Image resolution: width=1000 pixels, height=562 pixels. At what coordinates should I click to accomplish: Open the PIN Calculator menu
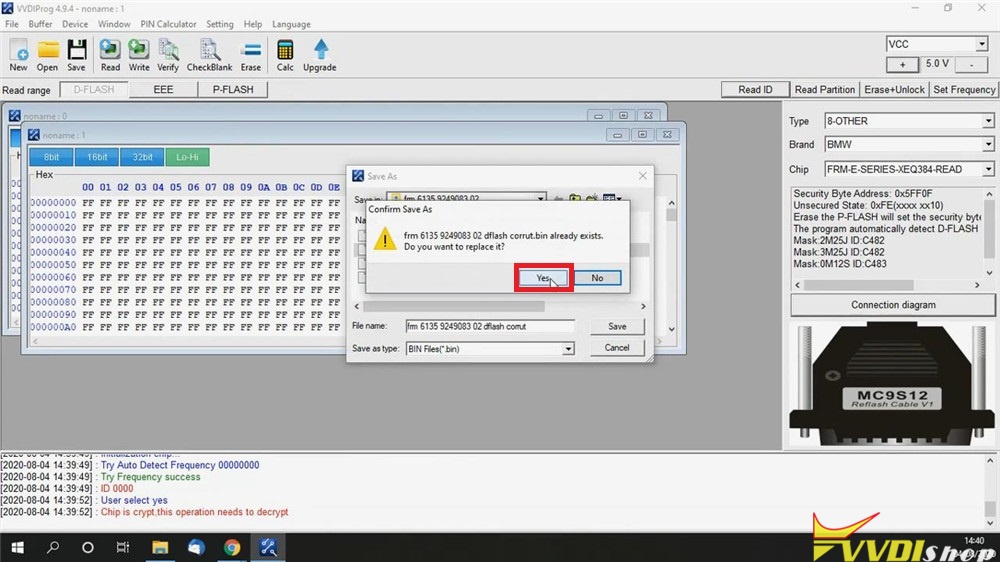pos(168,24)
